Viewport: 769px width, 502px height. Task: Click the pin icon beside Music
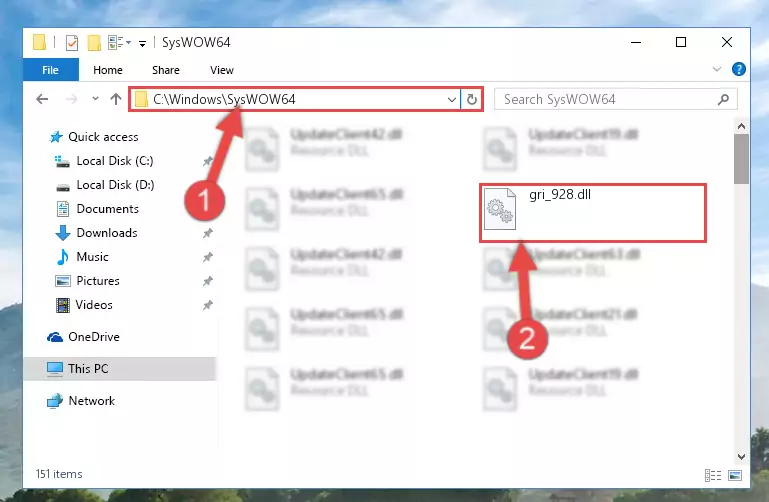pyautogui.click(x=208, y=257)
